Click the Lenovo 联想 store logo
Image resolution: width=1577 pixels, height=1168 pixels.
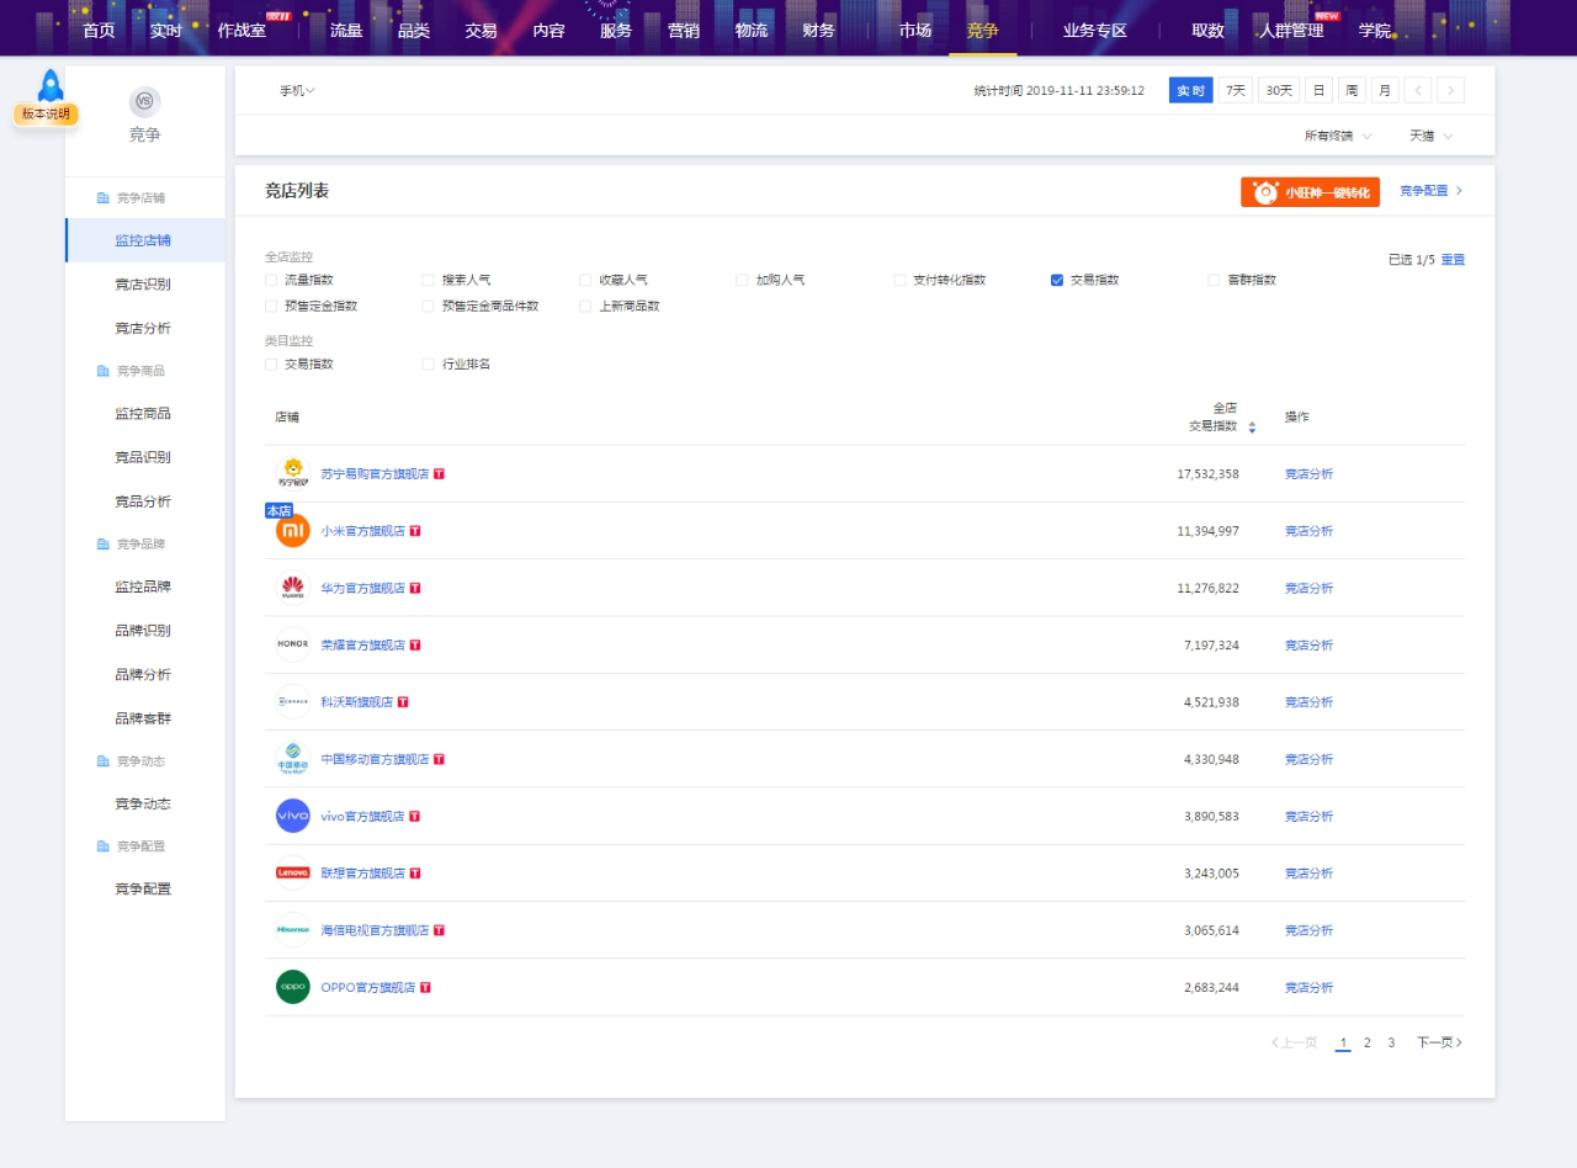coord(293,872)
